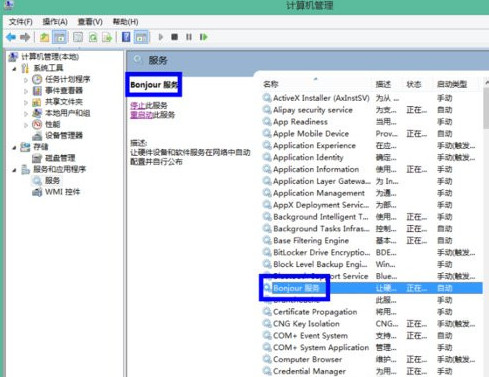Click the Properties toolbar icon

[78, 37]
